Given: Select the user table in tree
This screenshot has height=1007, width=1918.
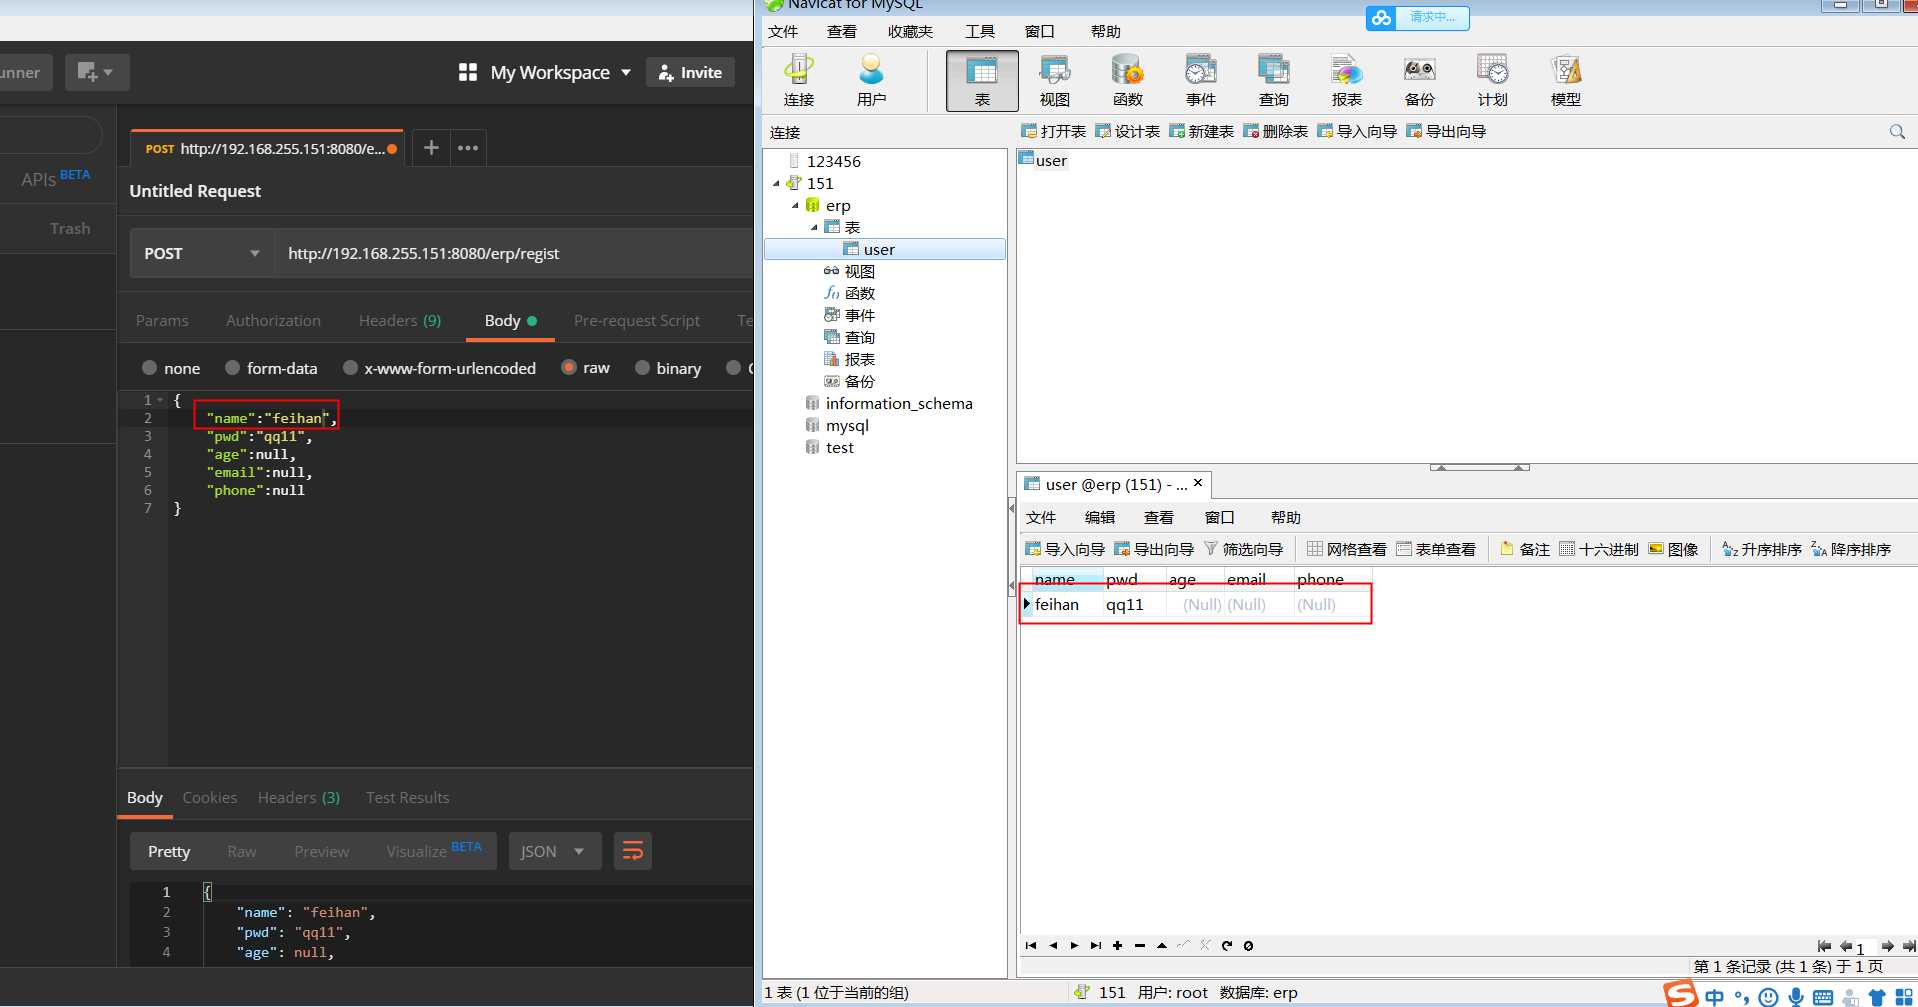Looking at the screenshot, I should pos(884,249).
